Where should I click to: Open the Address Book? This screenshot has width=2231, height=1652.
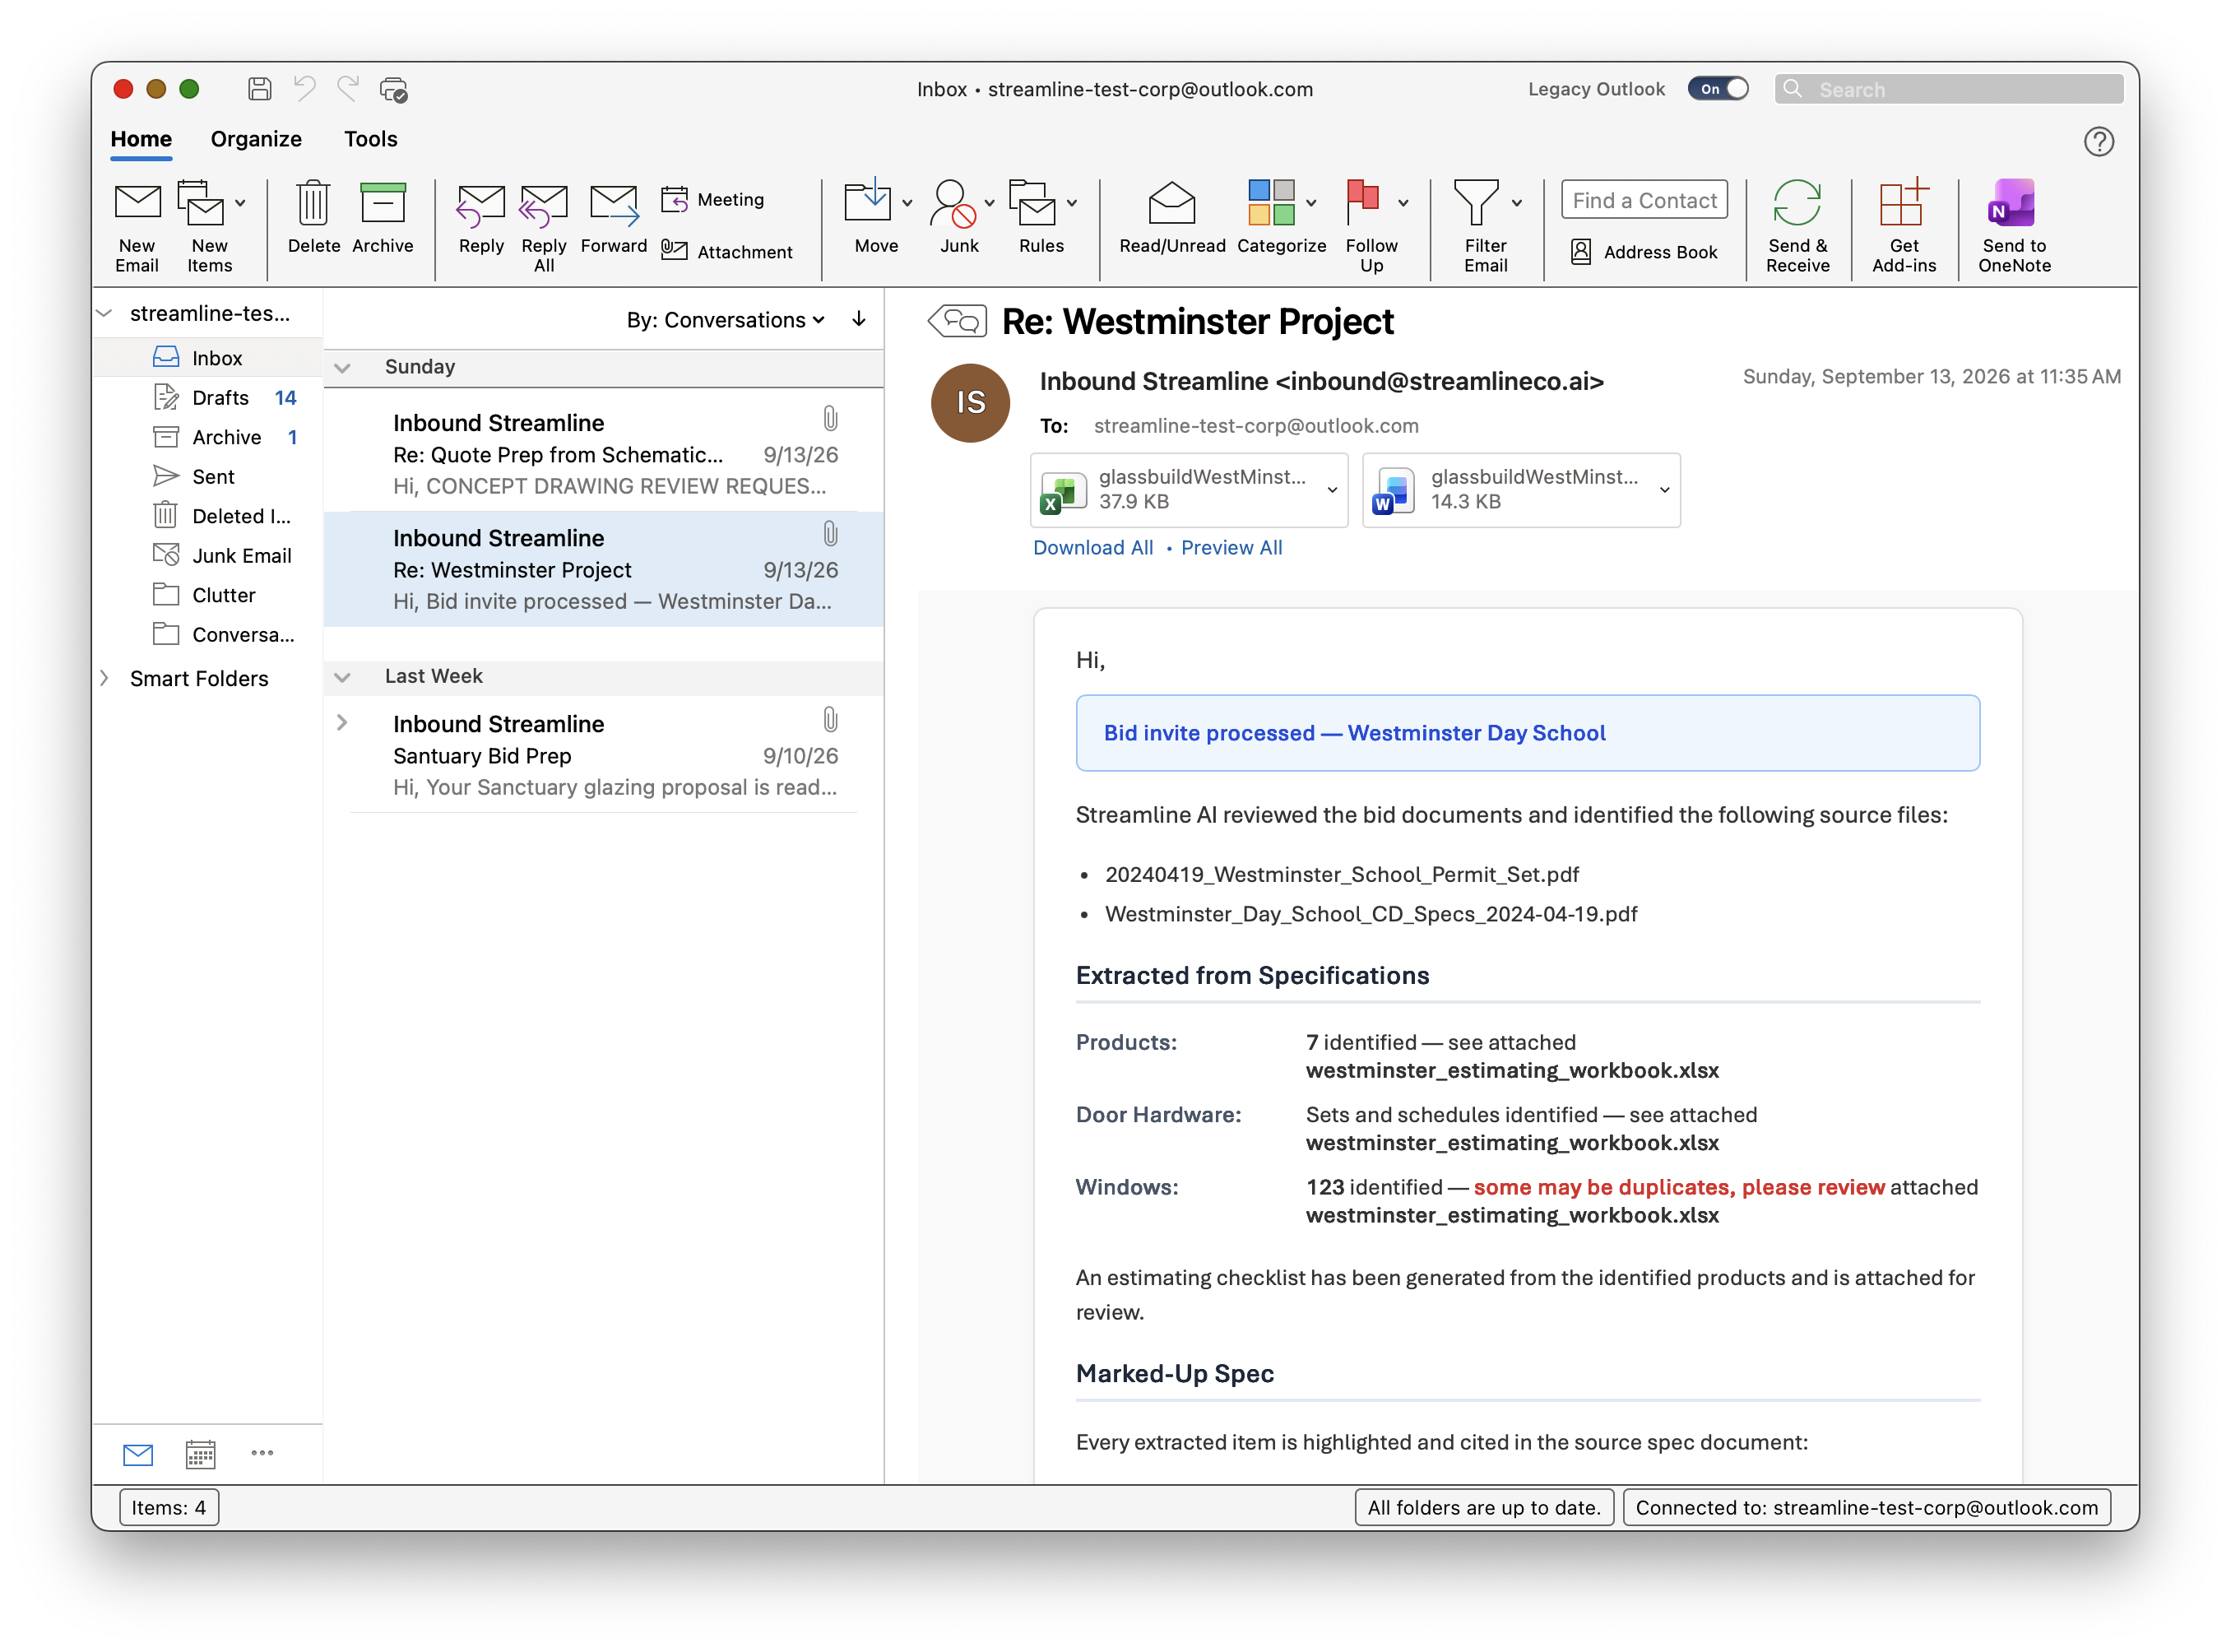click(1644, 252)
